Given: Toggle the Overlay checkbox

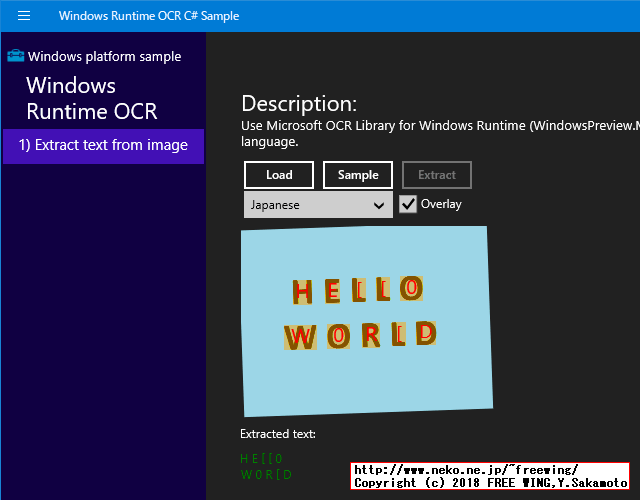Looking at the screenshot, I should coord(408,204).
